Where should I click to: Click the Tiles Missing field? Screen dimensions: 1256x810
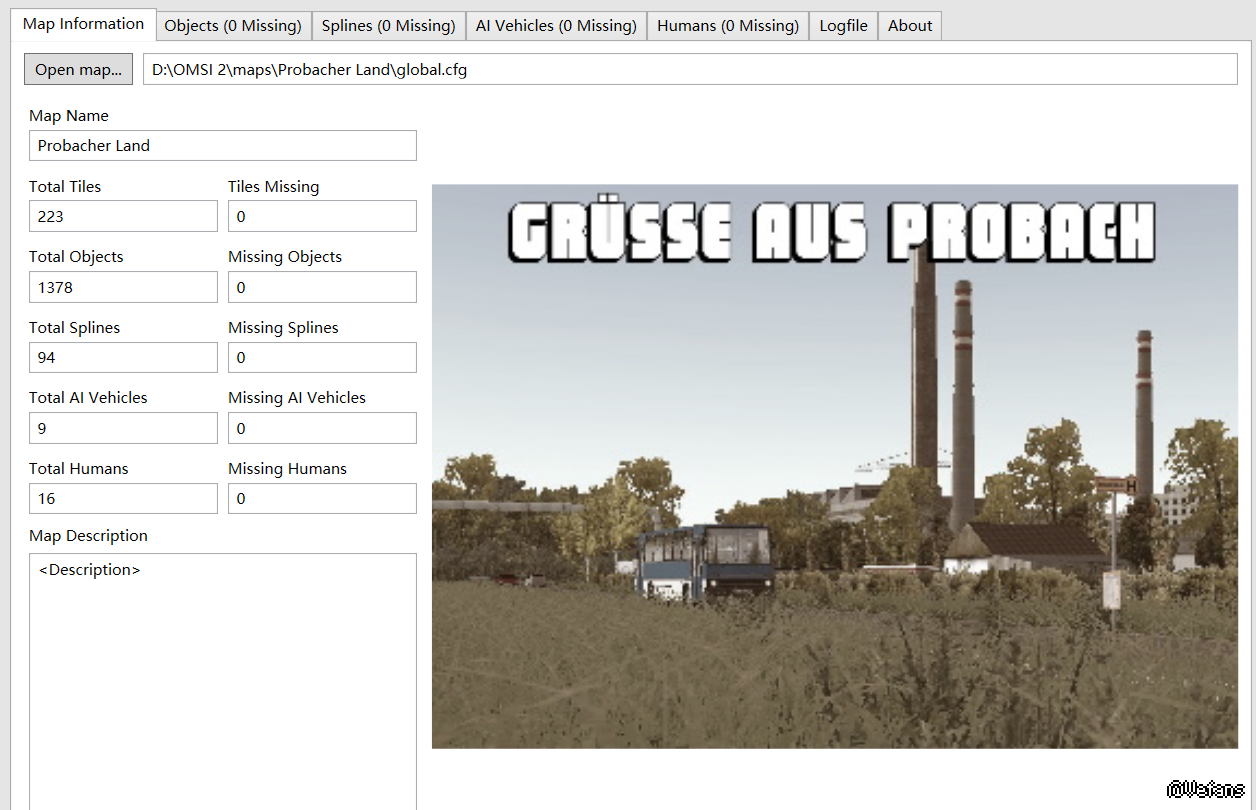pos(322,216)
